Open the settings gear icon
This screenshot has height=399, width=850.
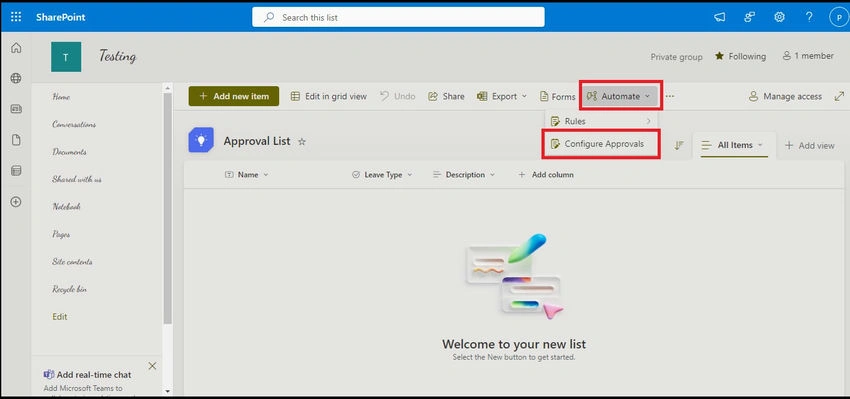779,17
